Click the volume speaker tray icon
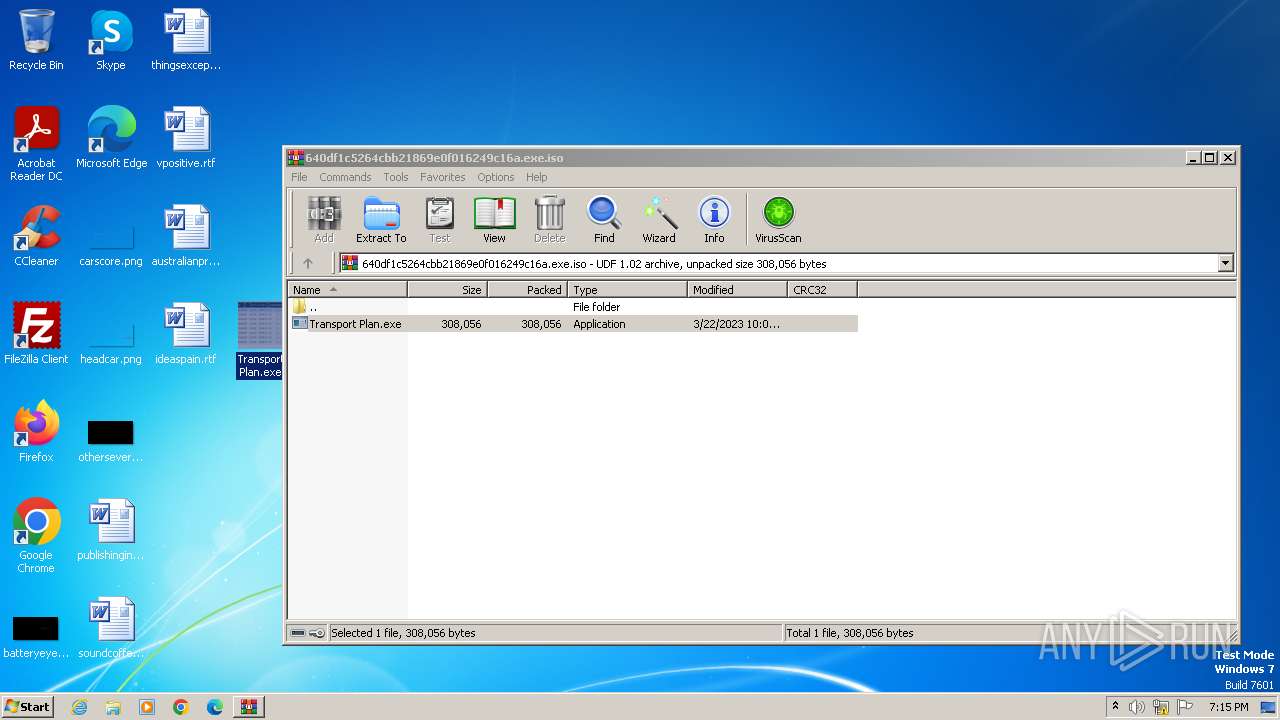Image resolution: width=1280 pixels, height=720 pixels. pos(1137,707)
